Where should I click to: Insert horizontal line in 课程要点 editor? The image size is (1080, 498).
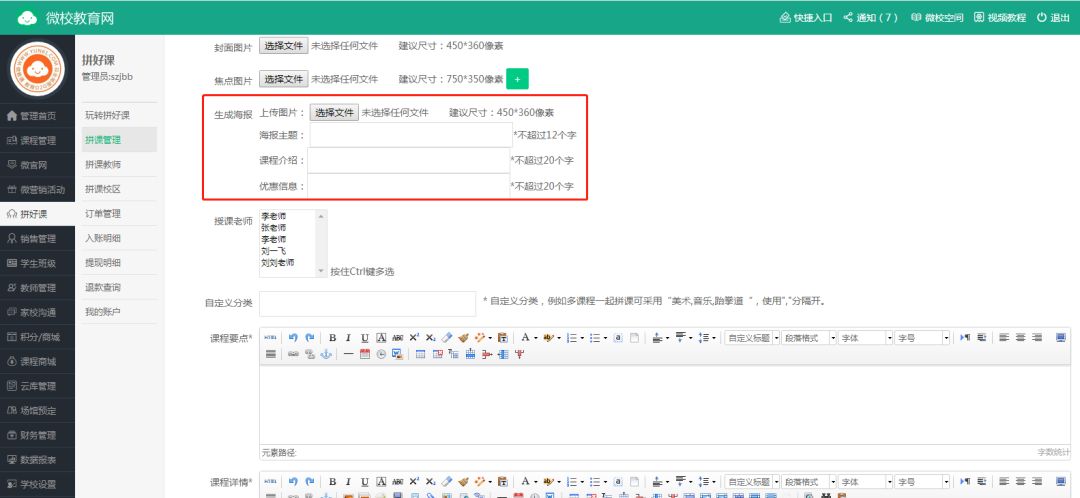pos(349,354)
